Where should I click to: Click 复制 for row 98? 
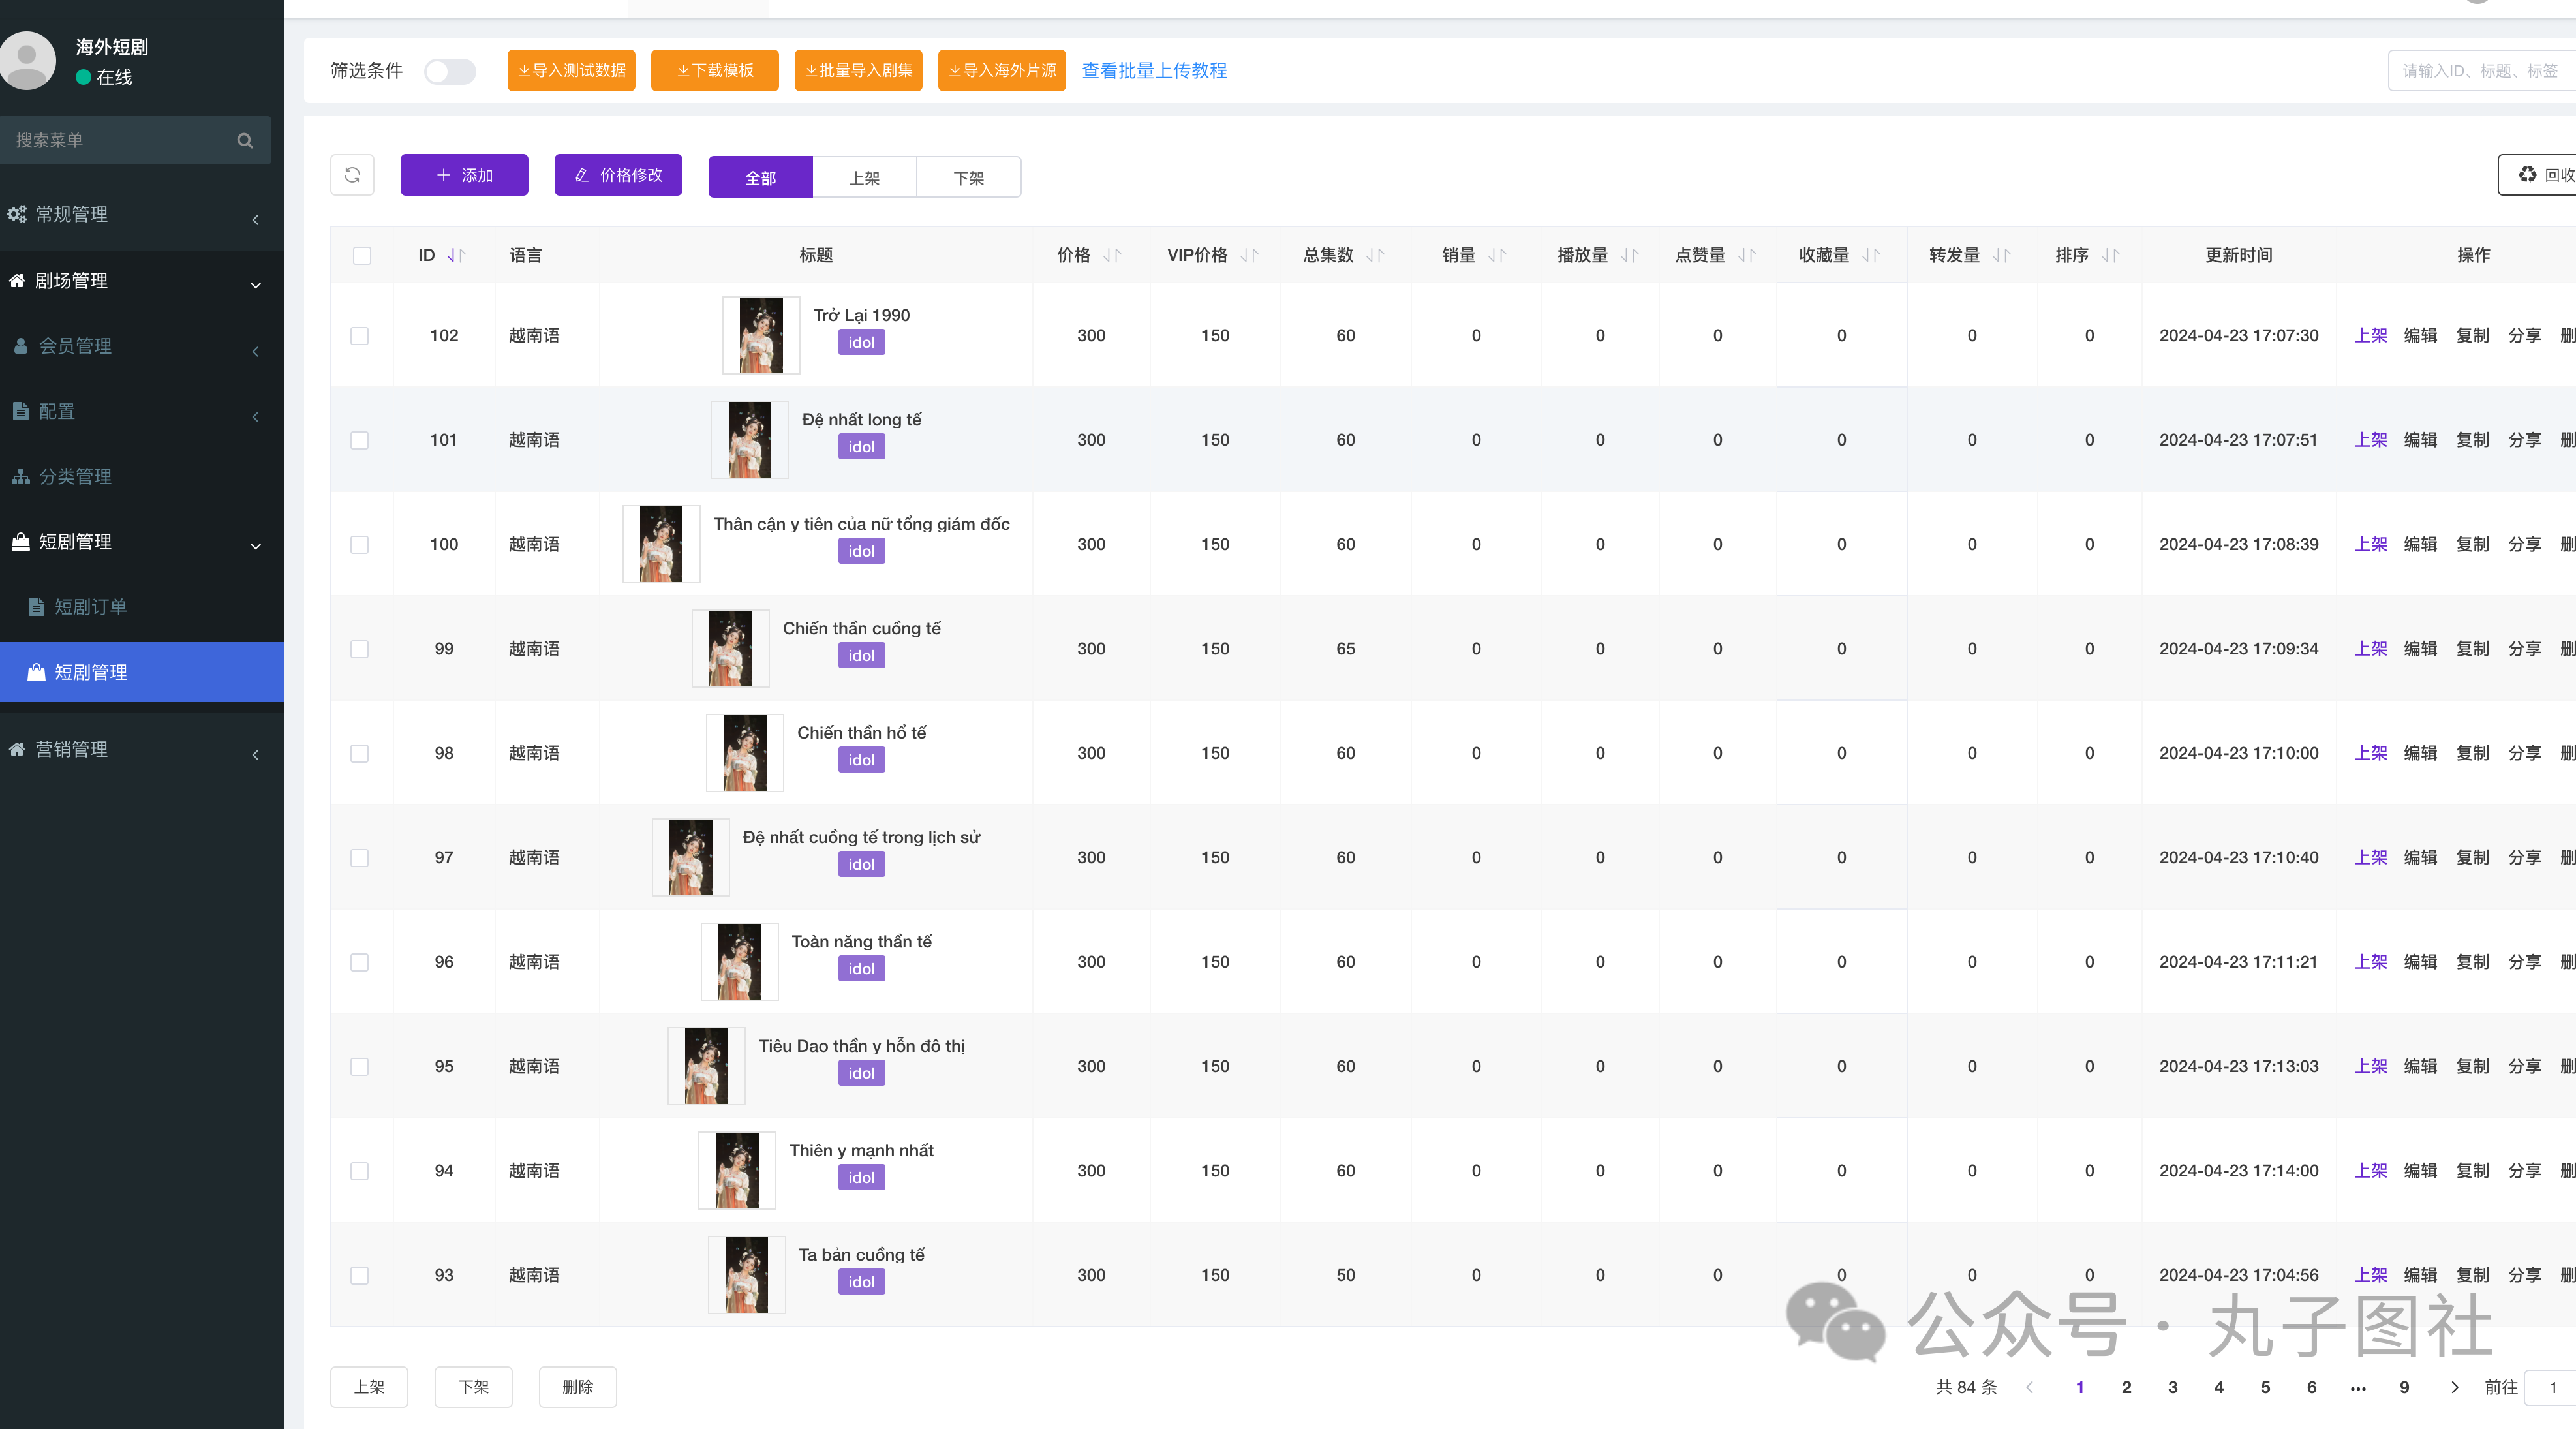(x=2472, y=754)
